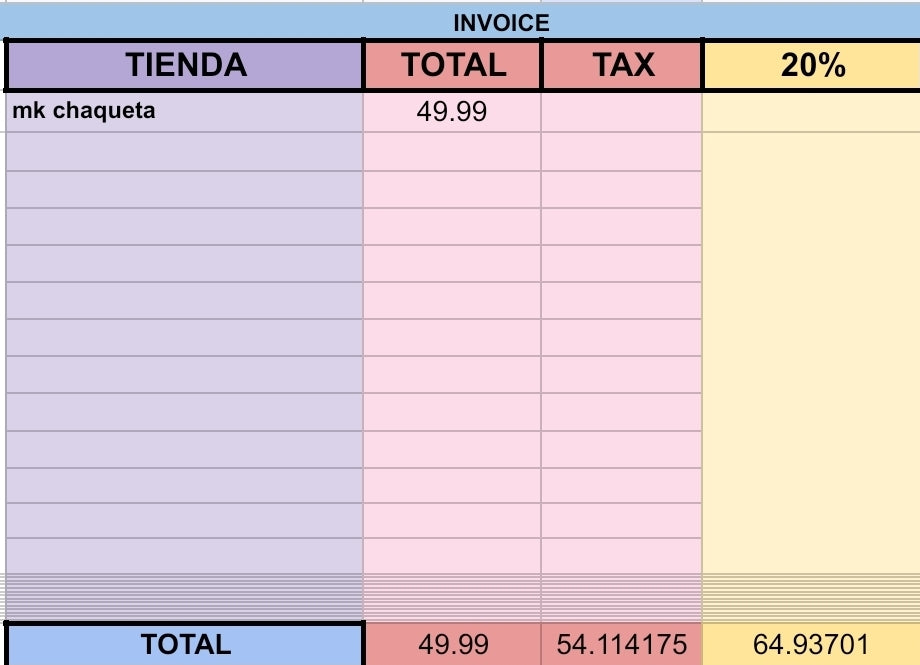Click empty 20% cell in mk chaqueta row

point(811,111)
